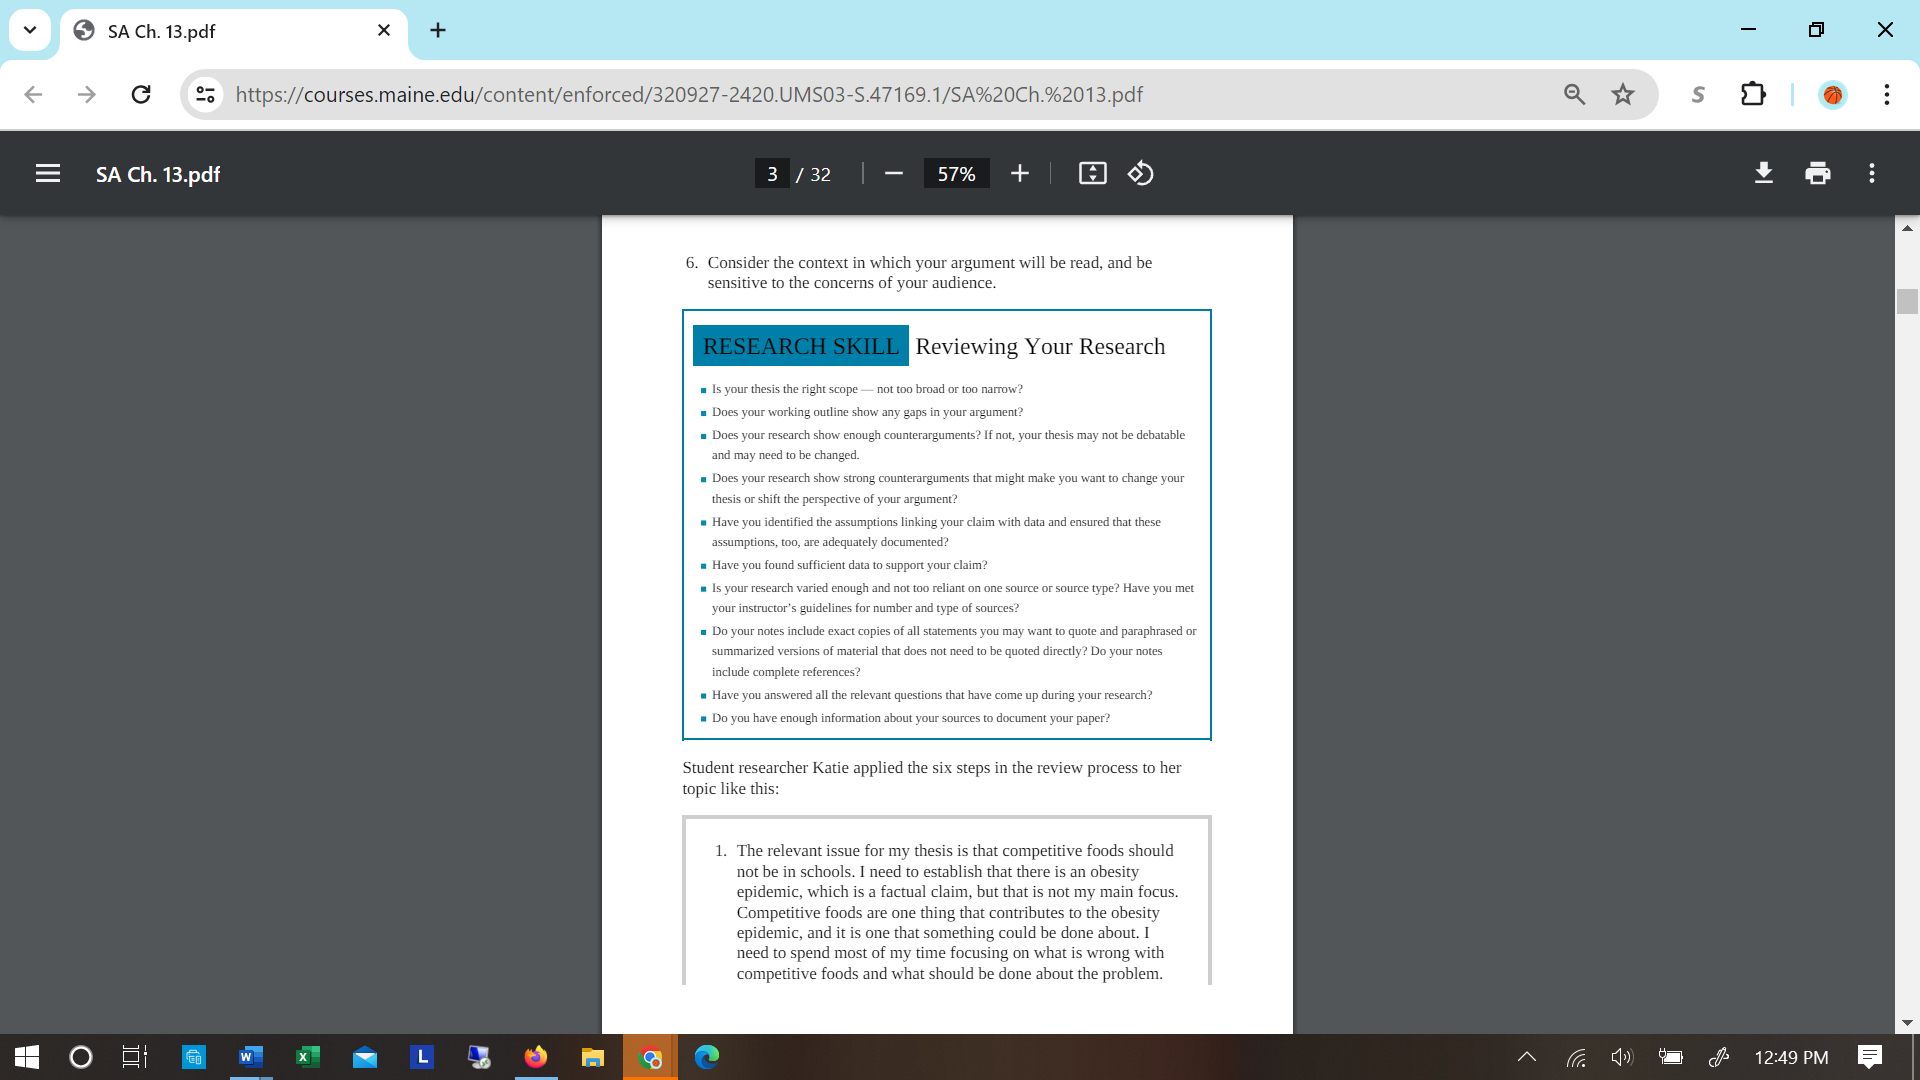The height and width of the screenshot is (1080, 1920).
Task: Click the zoom out minus button
Action: 894,174
